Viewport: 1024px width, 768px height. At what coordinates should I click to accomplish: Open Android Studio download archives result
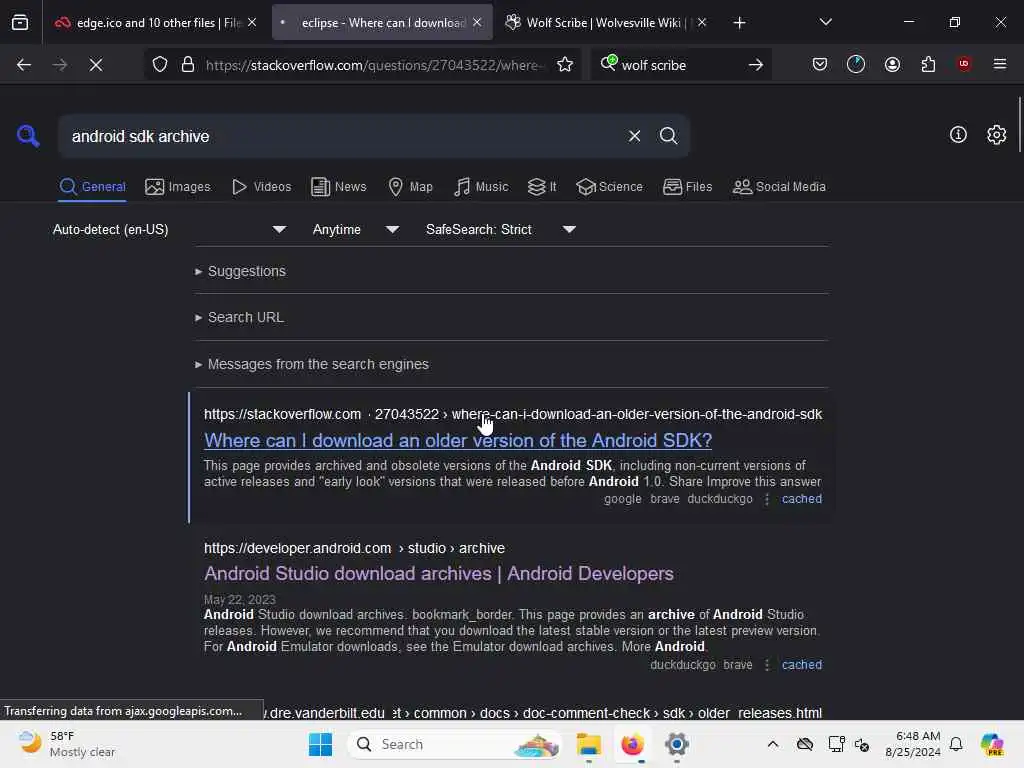pos(439,573)
